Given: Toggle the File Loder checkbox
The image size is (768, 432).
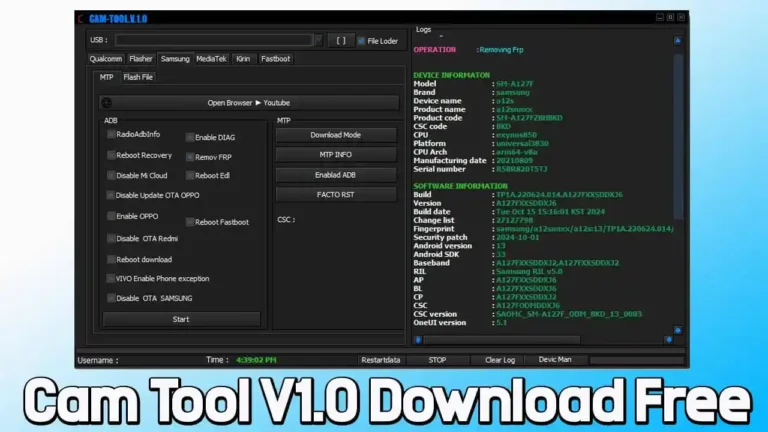Looking at the screenshot, I should click(361, 41).
